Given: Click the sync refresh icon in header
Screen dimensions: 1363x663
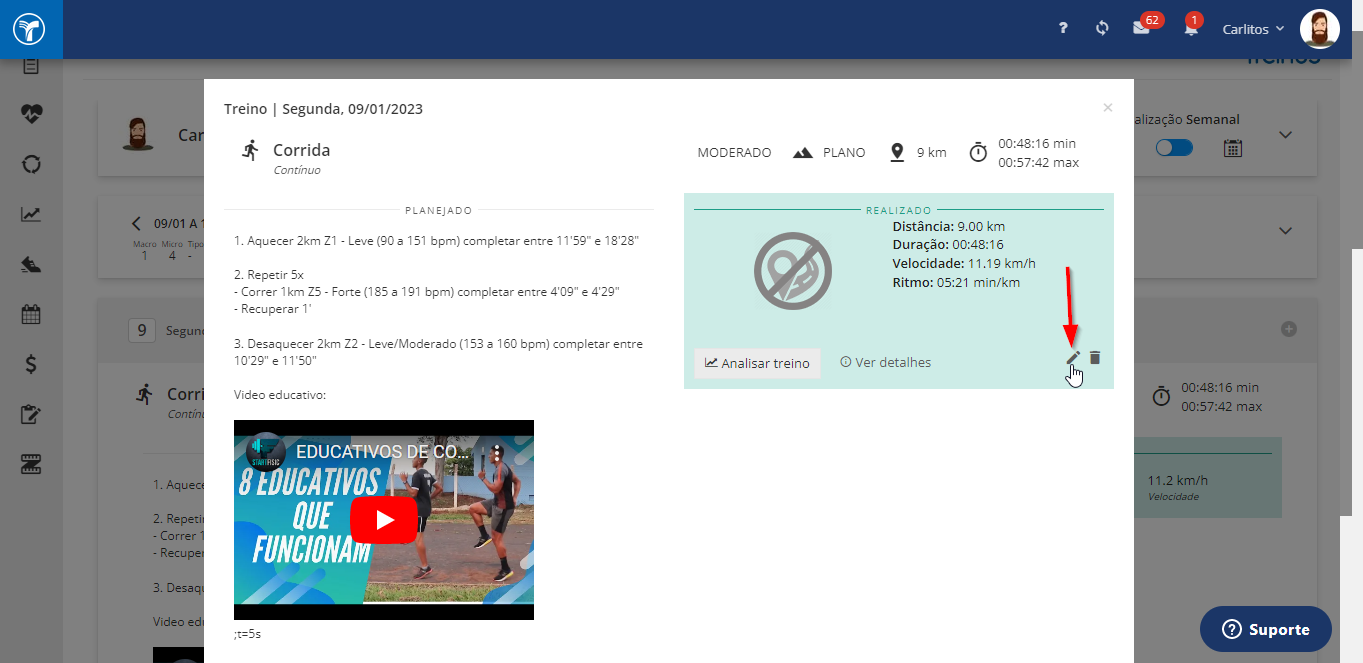Looking at the screenshot, I should pos(1102,29).
